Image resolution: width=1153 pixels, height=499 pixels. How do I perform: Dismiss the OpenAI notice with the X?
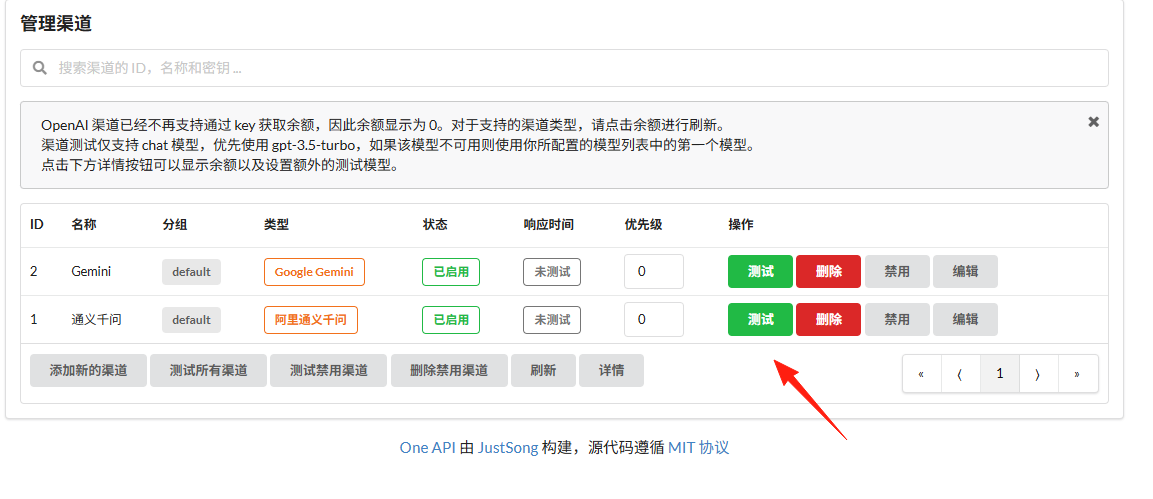1093,122
